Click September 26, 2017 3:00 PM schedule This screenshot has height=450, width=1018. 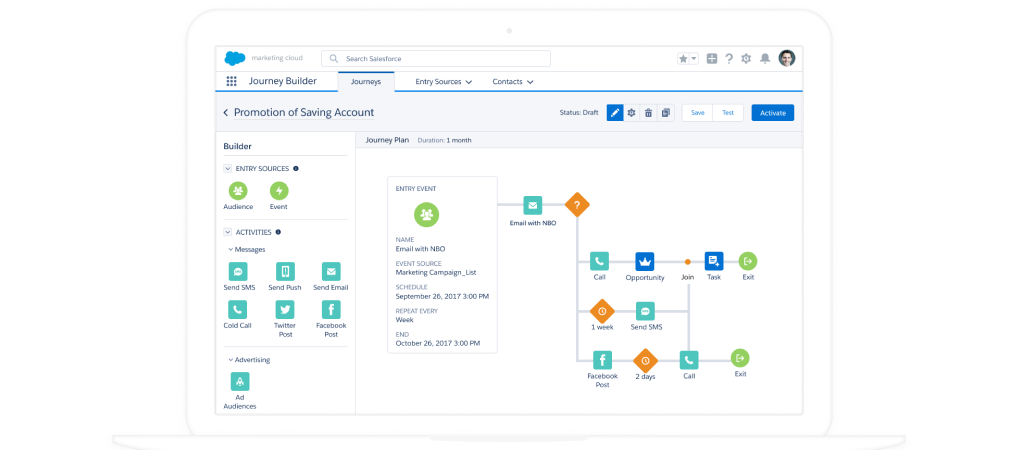pyautogui.click(x=442, y=296)
